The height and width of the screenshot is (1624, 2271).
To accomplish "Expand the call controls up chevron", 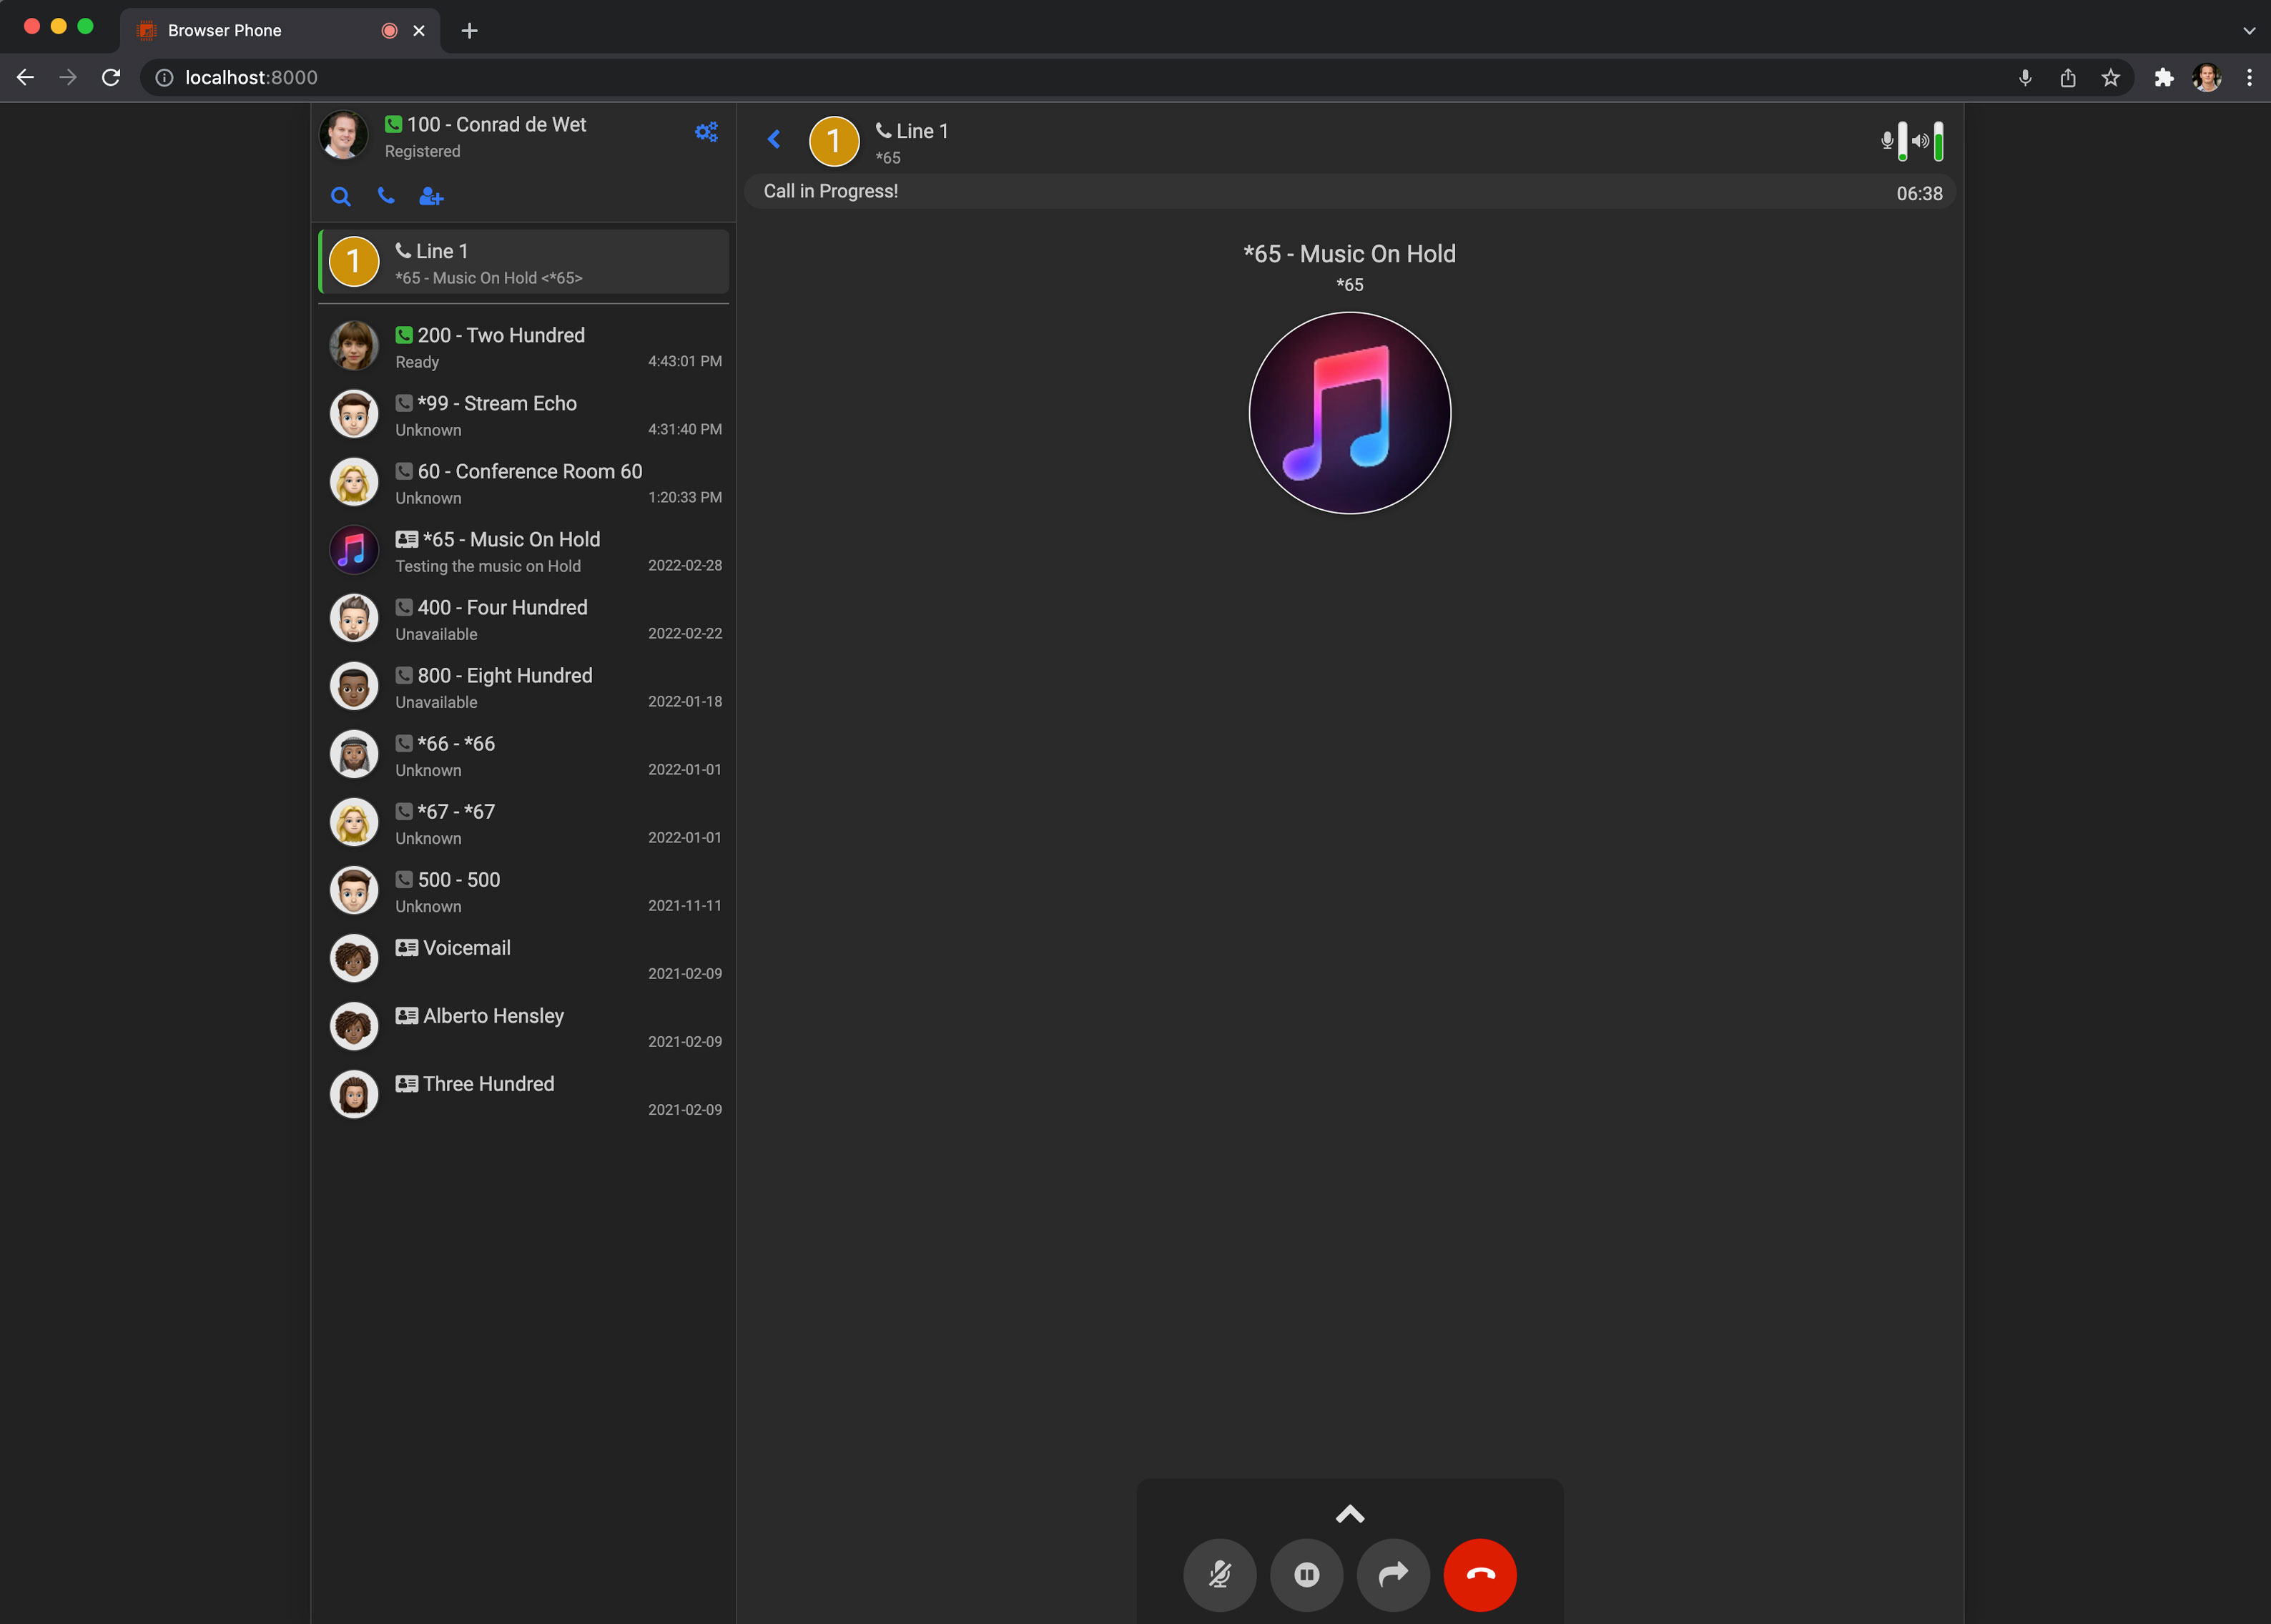I will tap(1350, 1514).
